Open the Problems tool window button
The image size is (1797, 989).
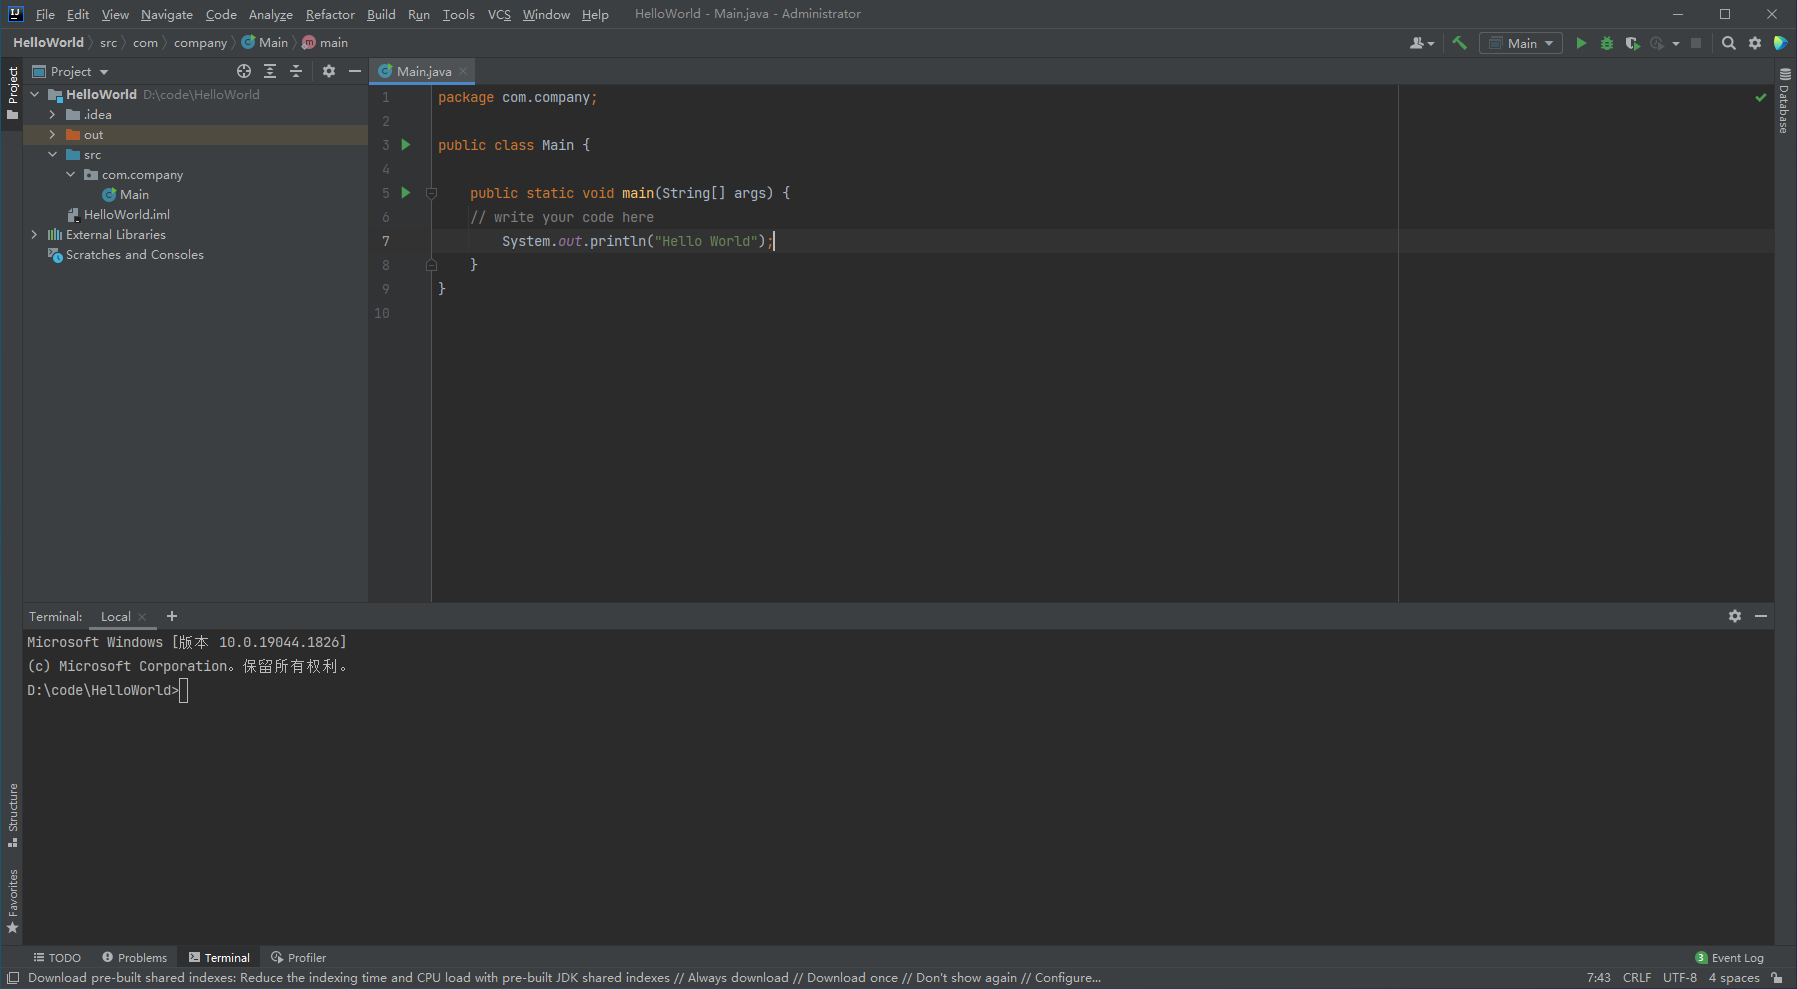click(x=135, y=957)
